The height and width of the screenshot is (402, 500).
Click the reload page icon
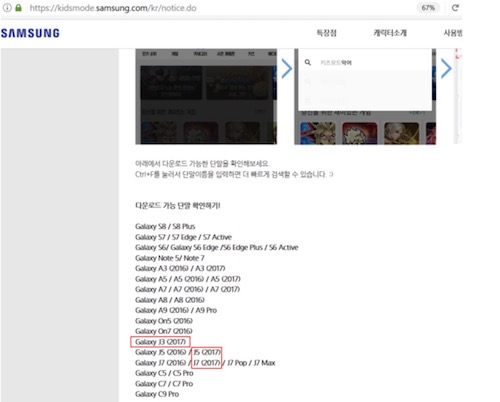[x=455, y=8]
